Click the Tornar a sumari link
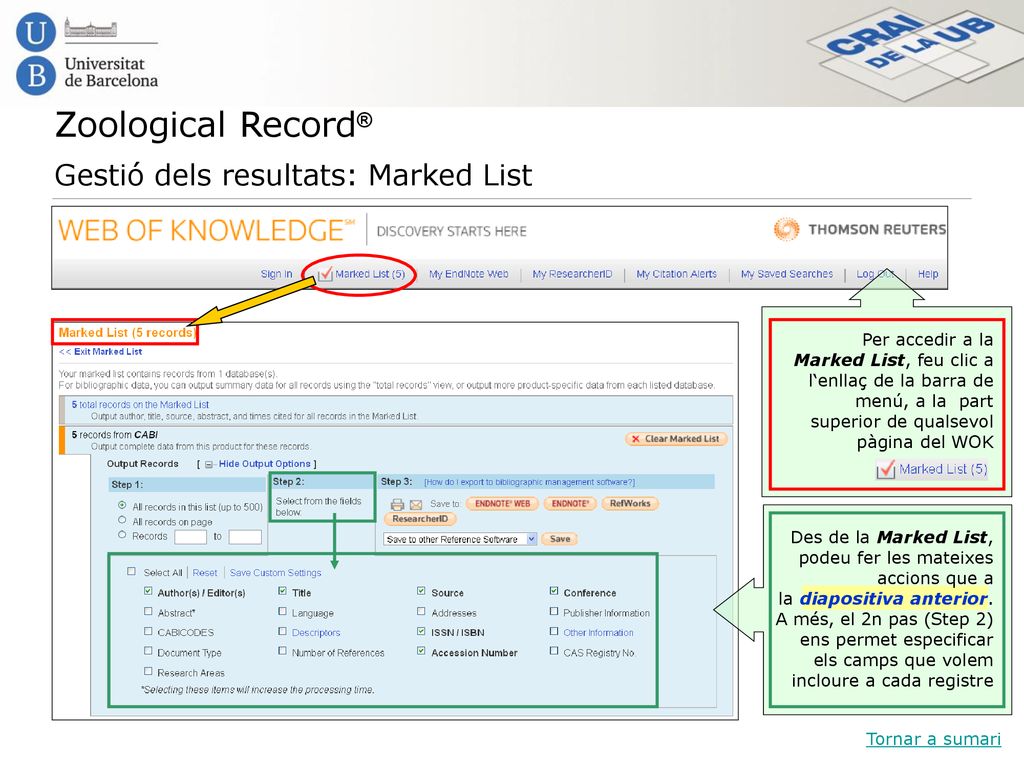This screenshot has height=768, width=1024. pos(933,739)
